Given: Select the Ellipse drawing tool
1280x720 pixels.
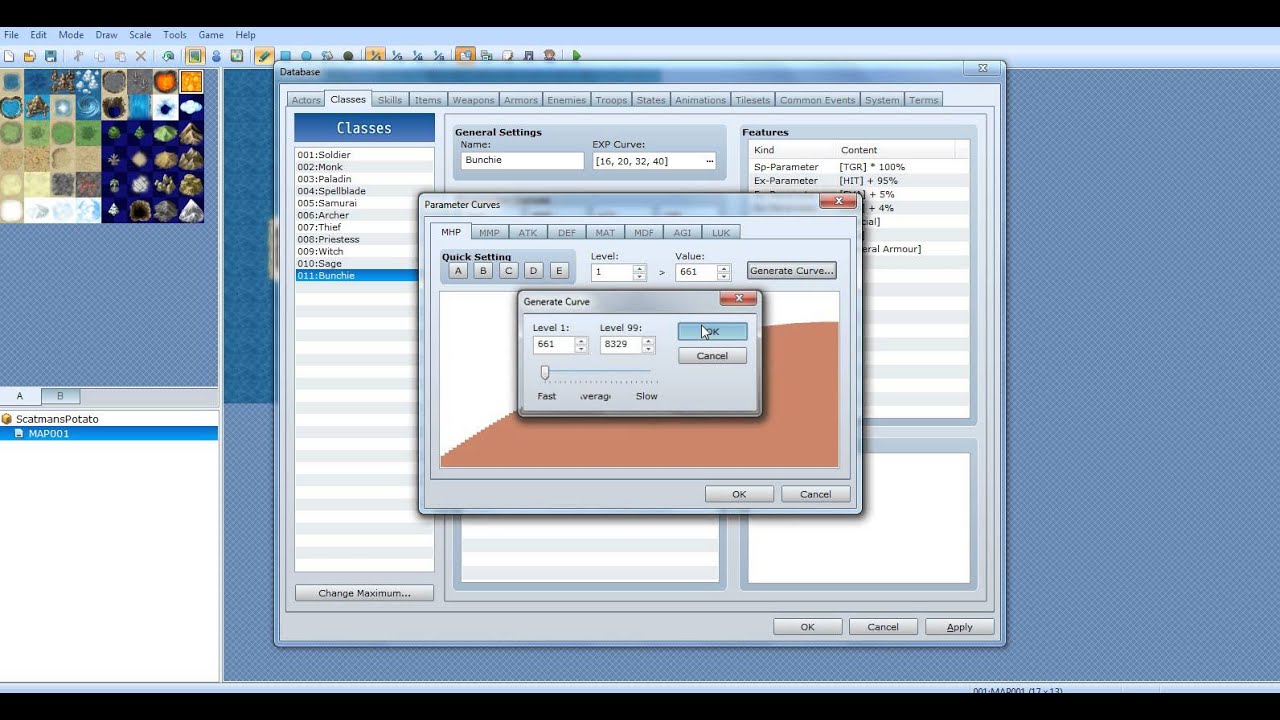Looking at the screenshot, I should coord(306,56).
